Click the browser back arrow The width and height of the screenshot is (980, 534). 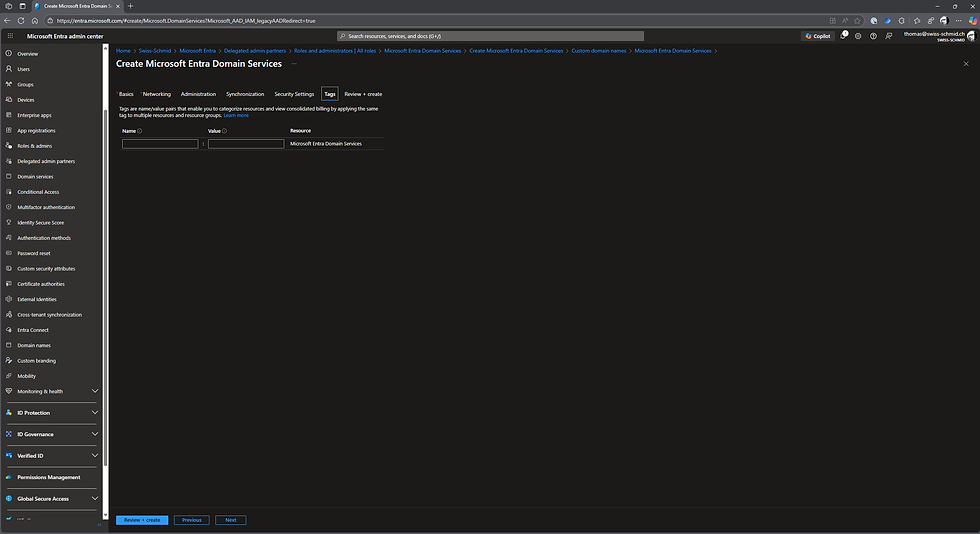(7, 21)
